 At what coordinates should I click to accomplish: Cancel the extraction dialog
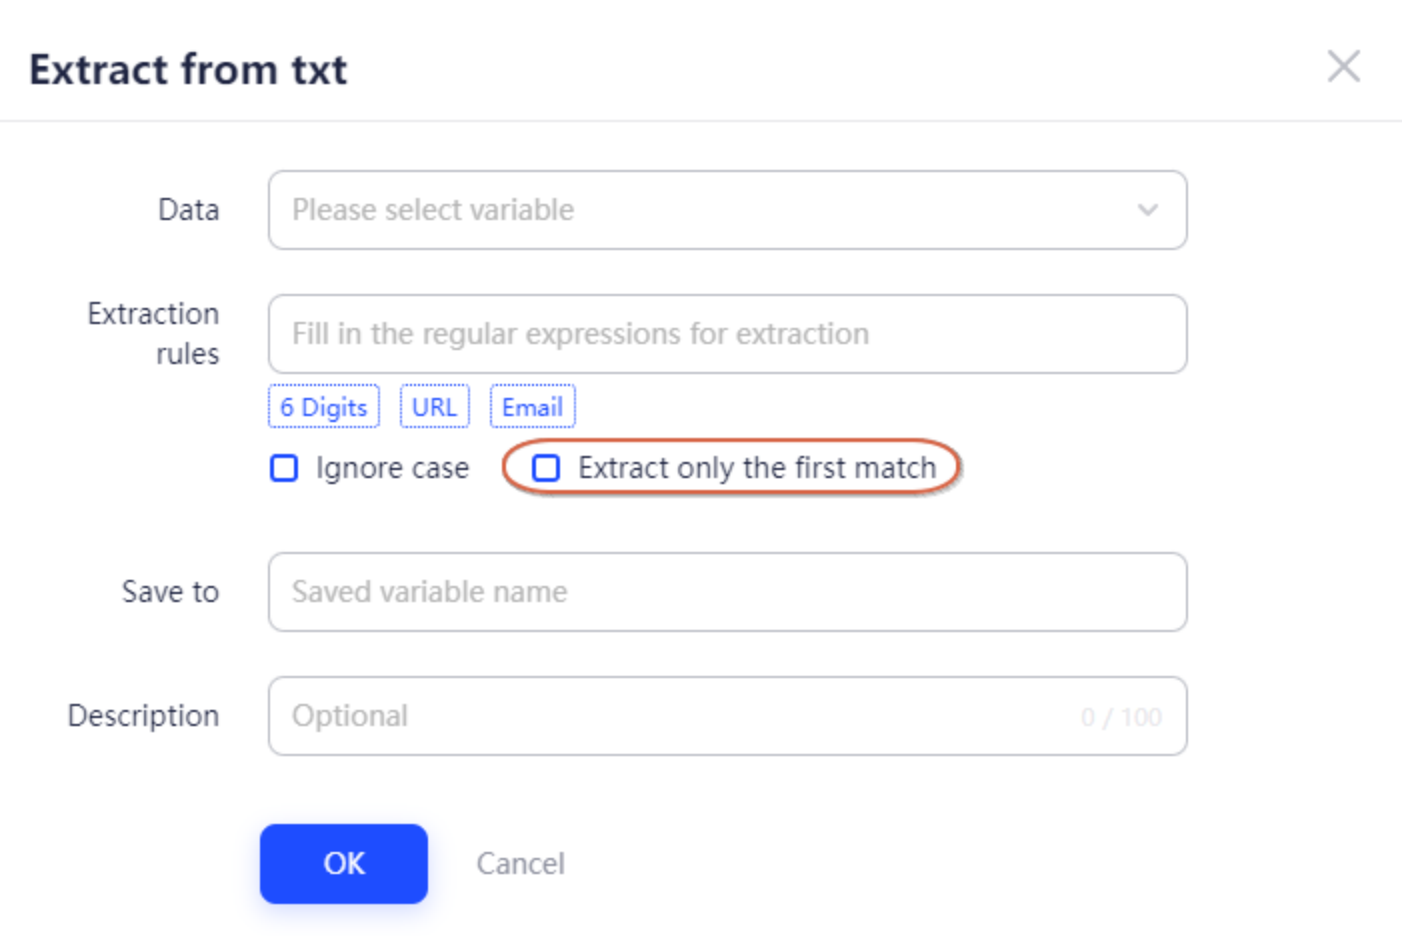tap(520, 864)
